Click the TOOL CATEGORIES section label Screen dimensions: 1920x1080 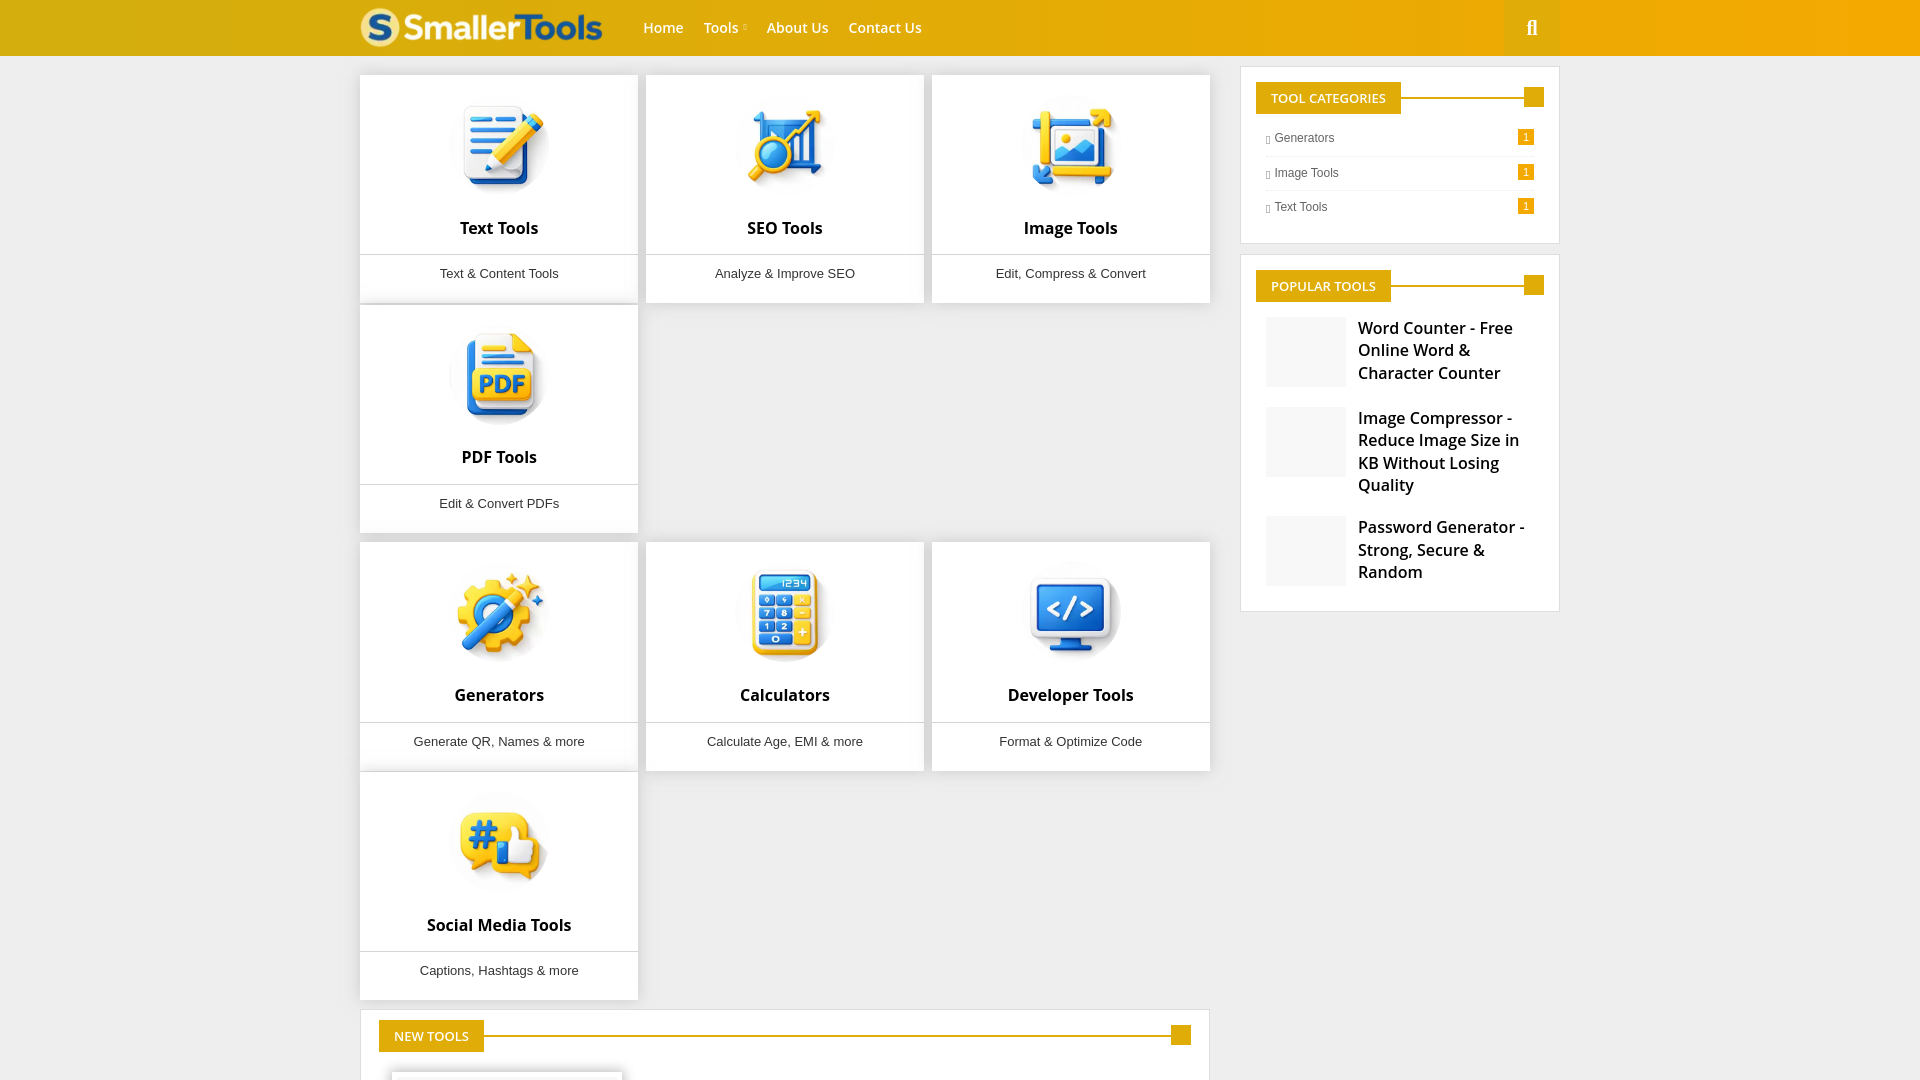1328,98
